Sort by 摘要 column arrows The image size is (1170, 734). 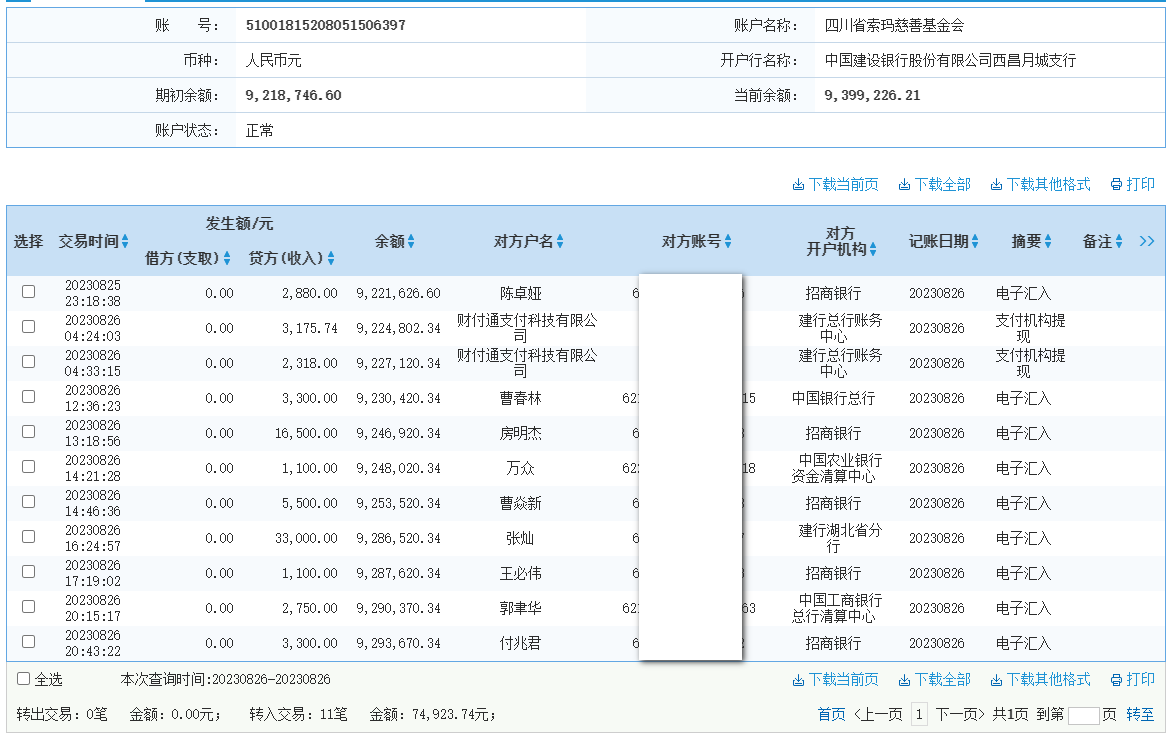pos(1048,242)
